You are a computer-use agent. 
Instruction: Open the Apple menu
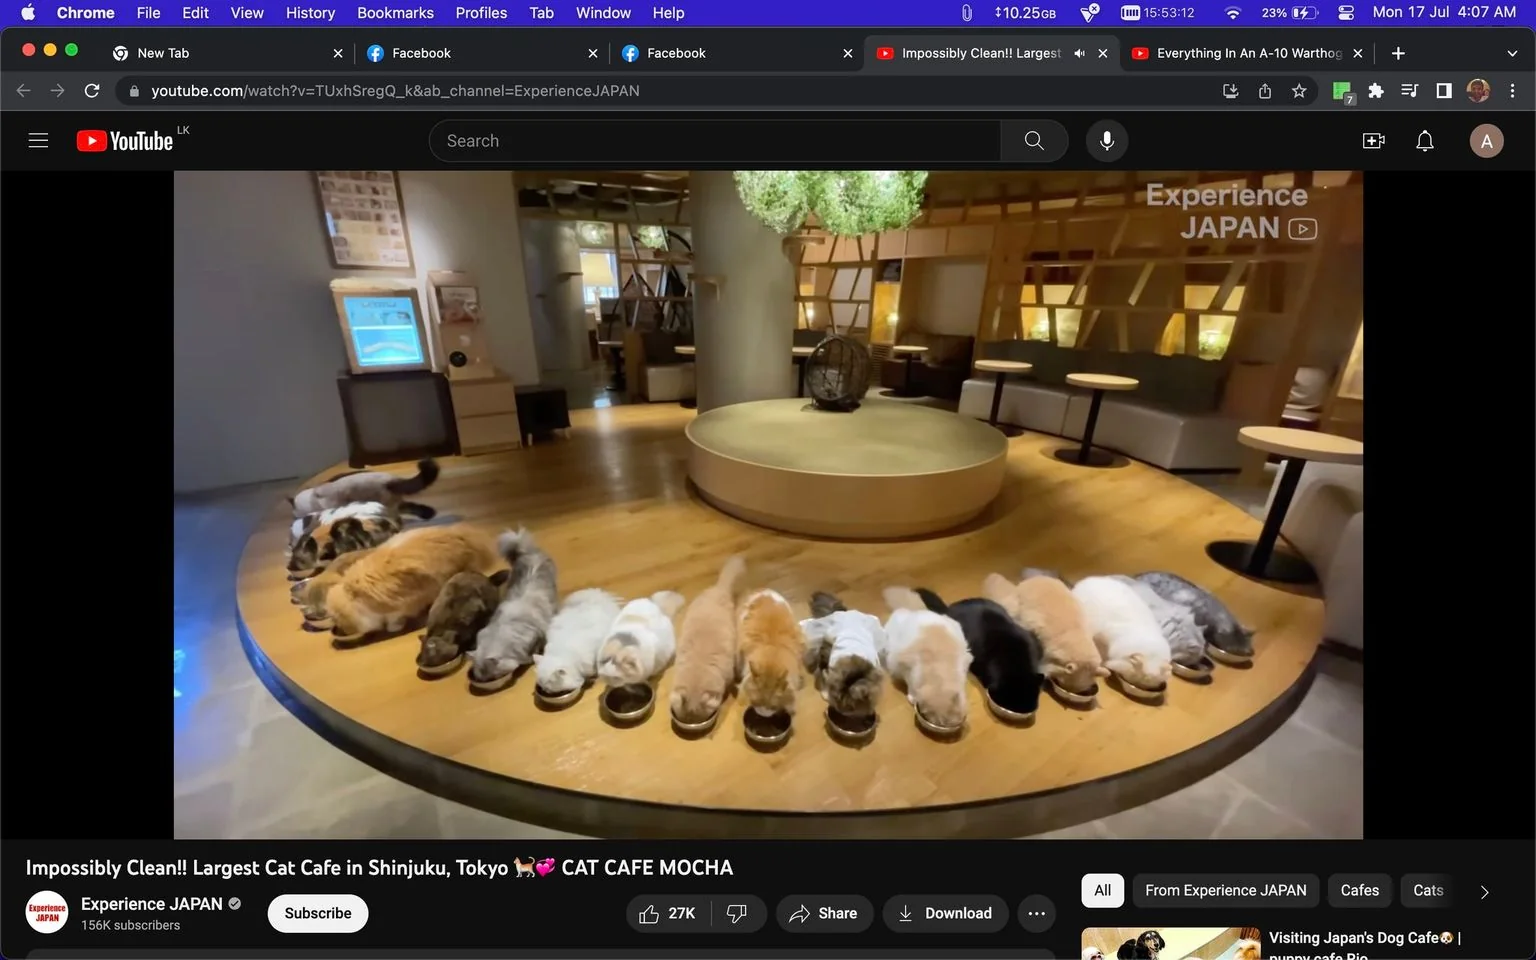(28, 13)
